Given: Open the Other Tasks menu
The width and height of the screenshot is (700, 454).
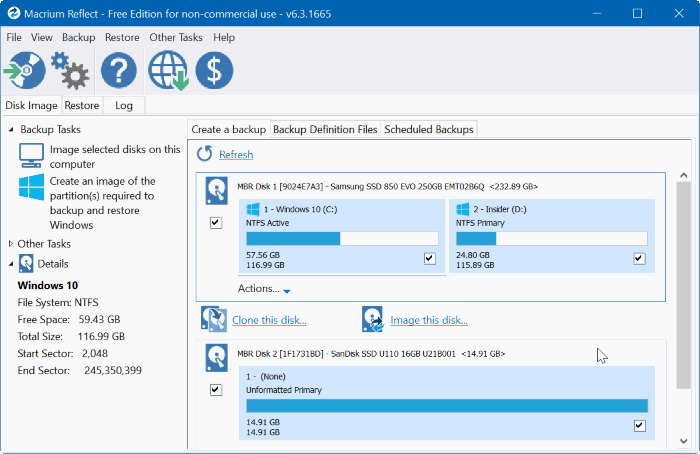Looking at the screenshot, I should pos(176,37).
